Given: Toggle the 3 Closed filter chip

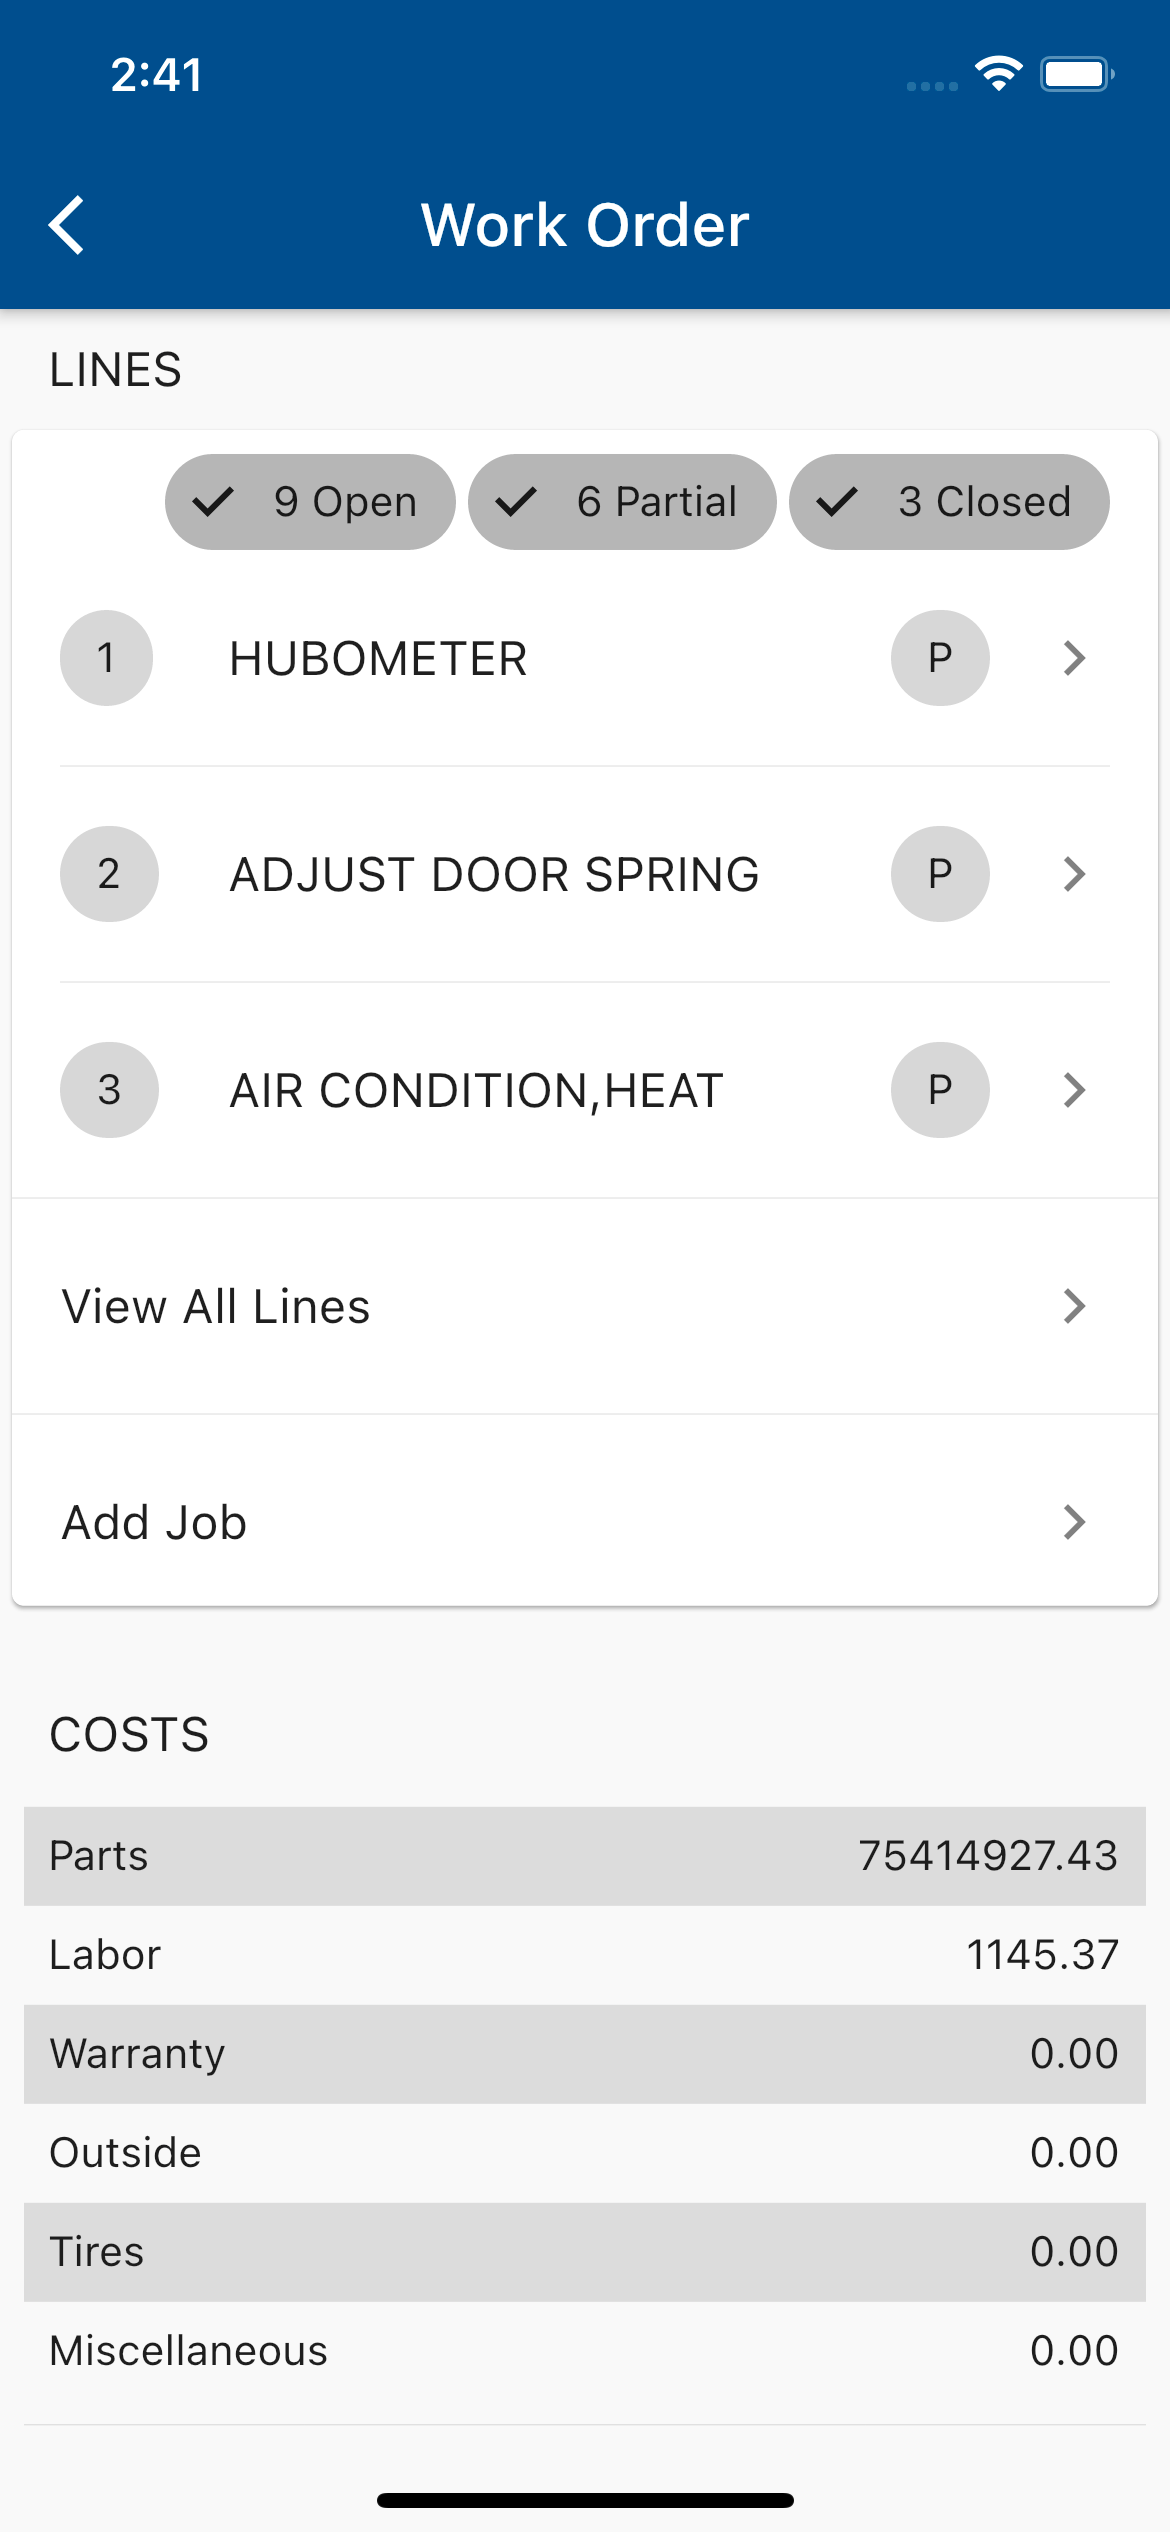Looking at the screenshot, I should 949,502.
